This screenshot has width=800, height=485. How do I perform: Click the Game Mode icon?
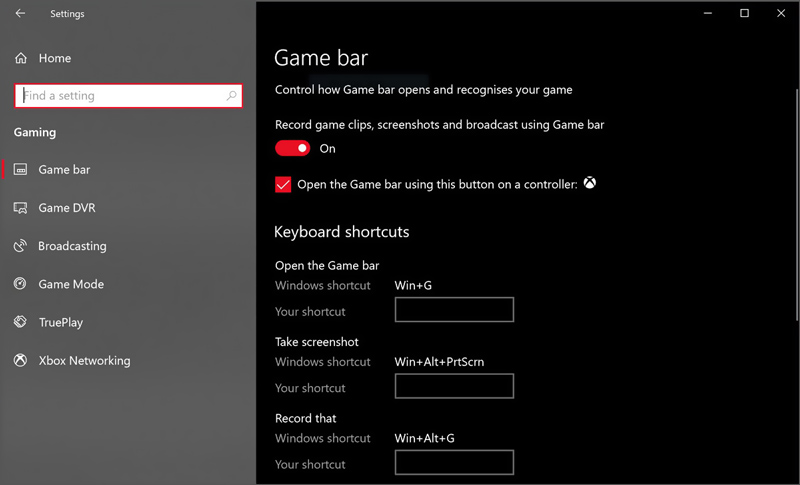(x=21, y=284)
